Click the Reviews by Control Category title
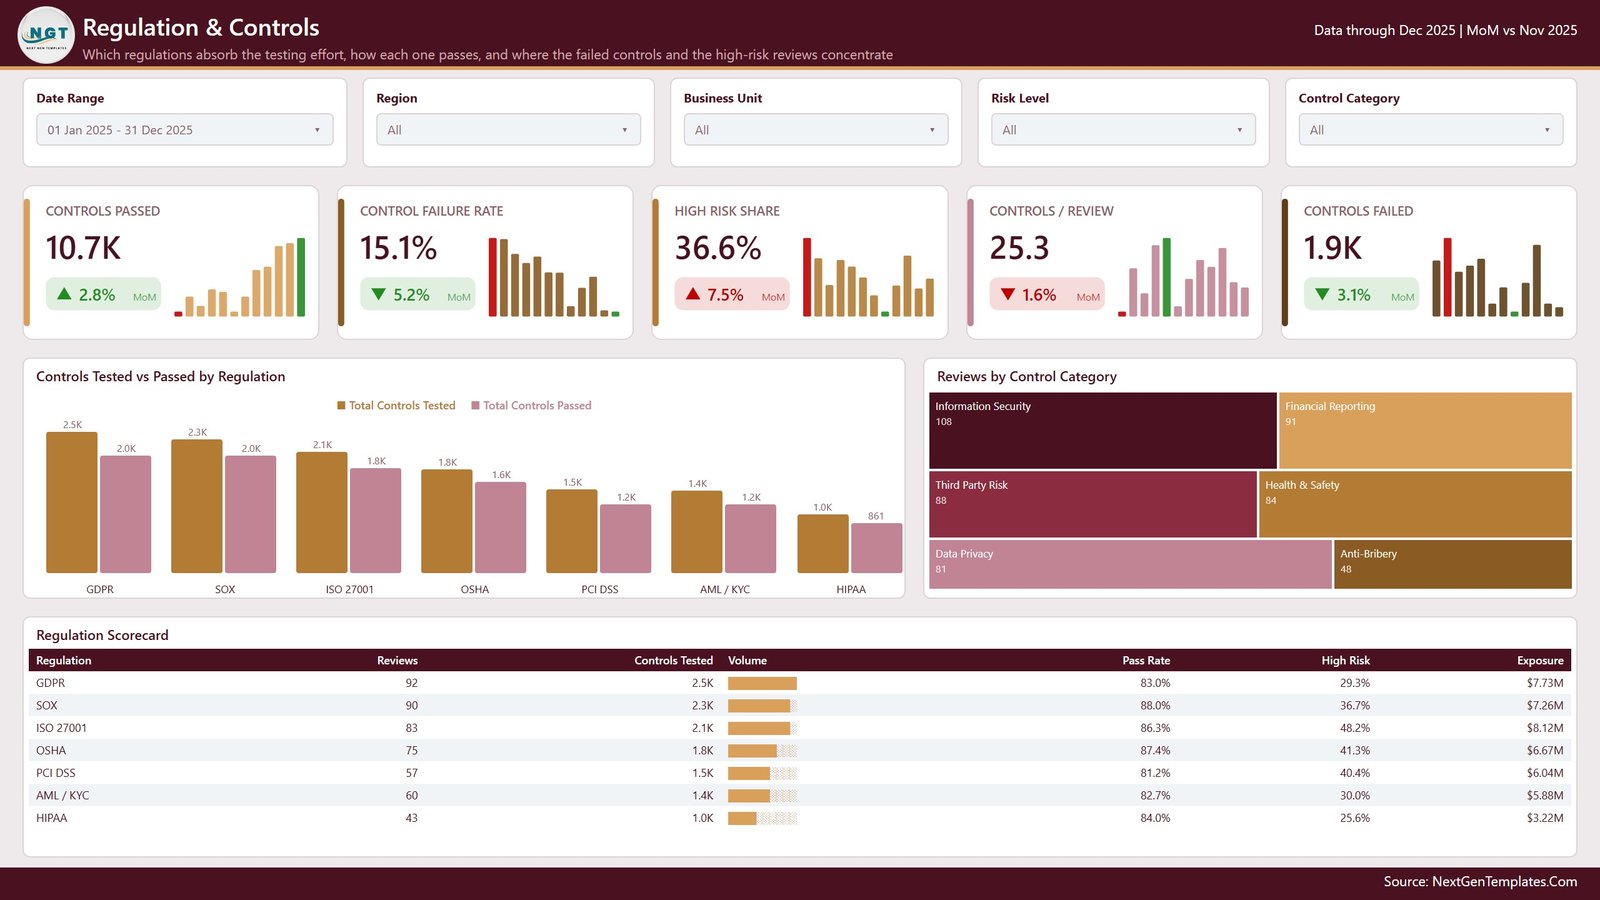Screen dimensions: 1600x900 [x=1027, y=376]
